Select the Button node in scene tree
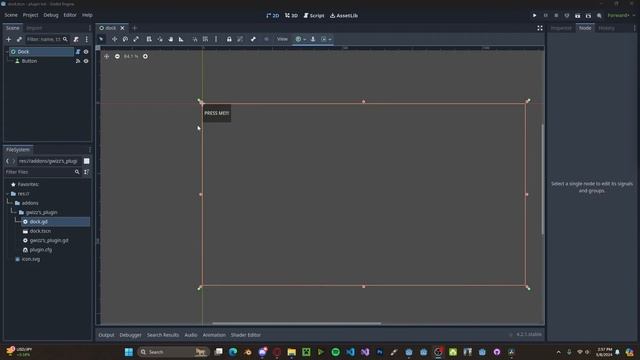This screenshot has height=360, width=640. (29, 61)
